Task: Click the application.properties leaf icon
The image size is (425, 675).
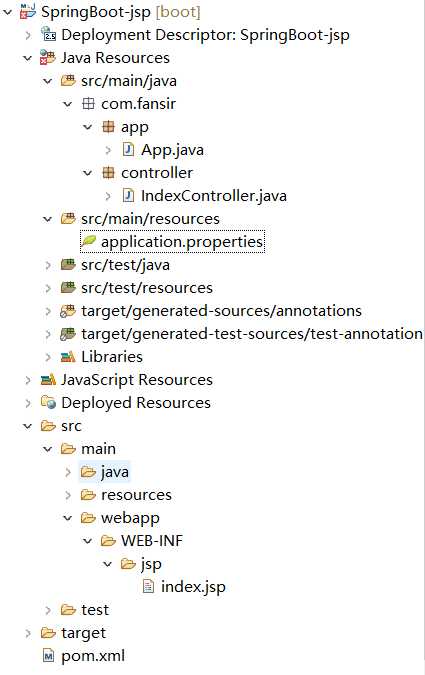Action: [x=89, y=241]
